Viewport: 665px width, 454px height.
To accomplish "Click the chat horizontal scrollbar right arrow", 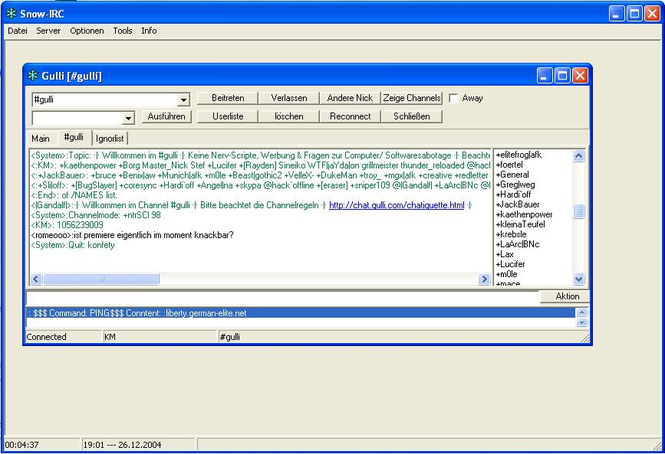I will coord(484,279).
